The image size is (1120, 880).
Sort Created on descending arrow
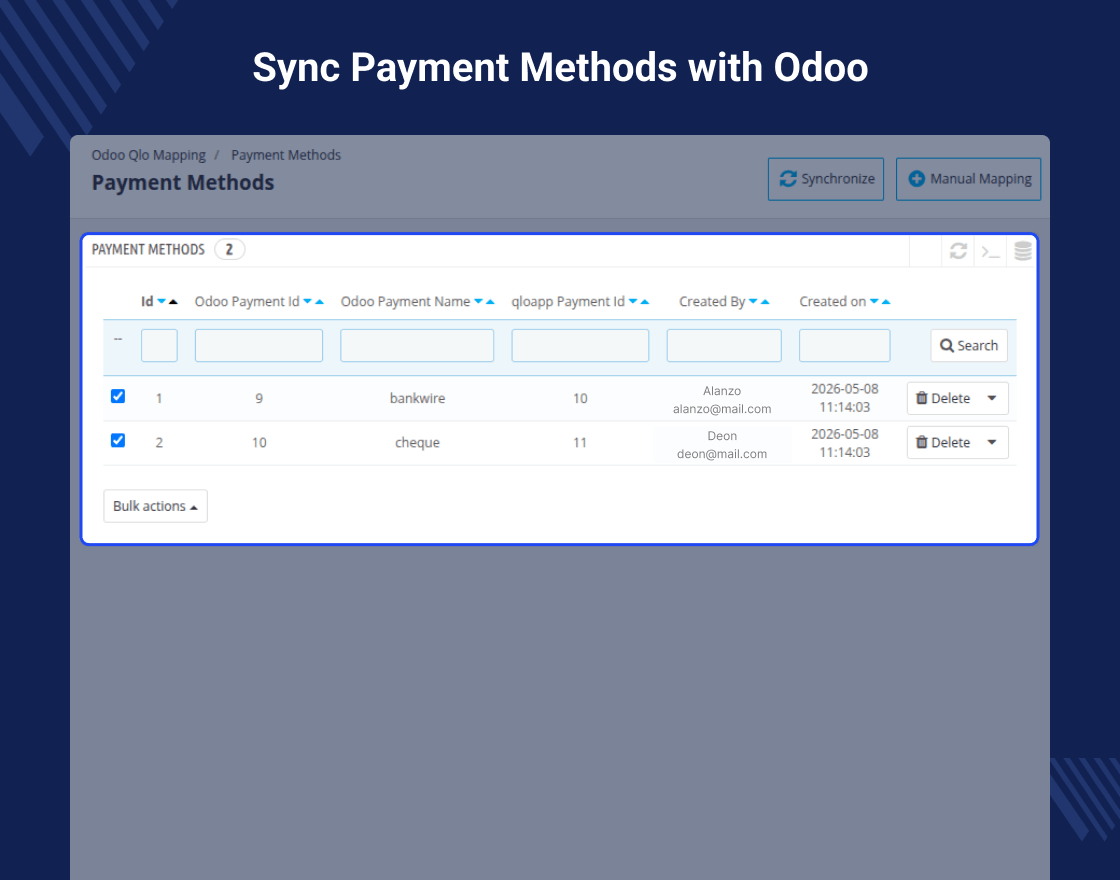[874, 301]
